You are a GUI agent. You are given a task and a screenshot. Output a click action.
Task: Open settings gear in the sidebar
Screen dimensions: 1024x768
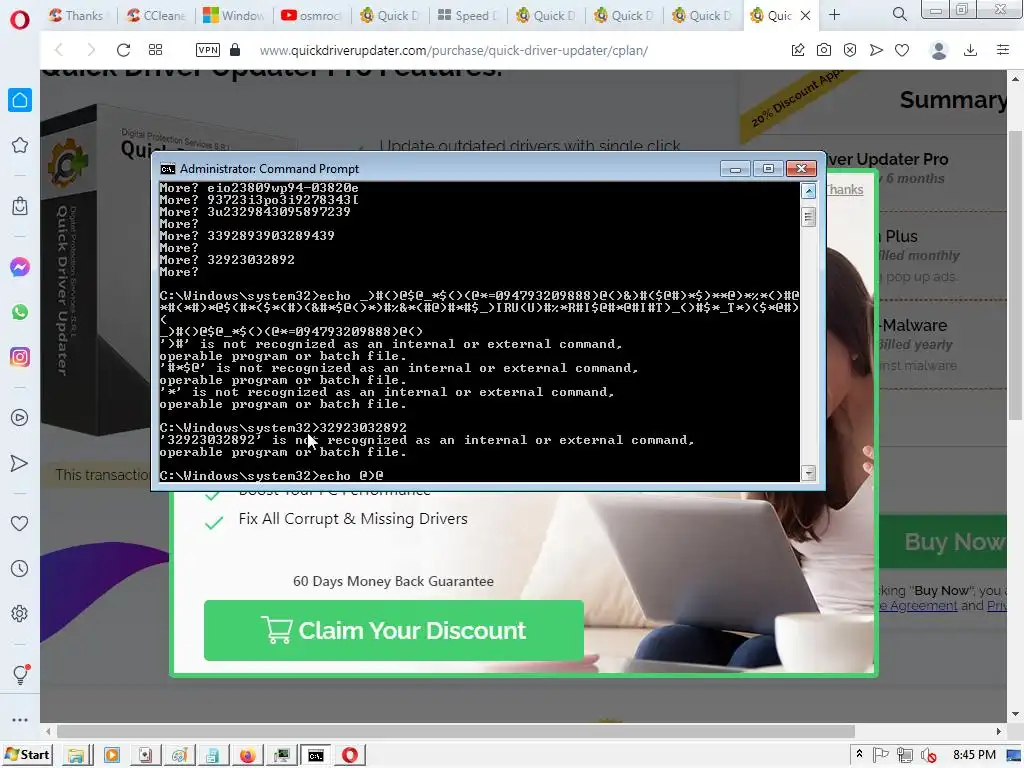coord(20,614)
